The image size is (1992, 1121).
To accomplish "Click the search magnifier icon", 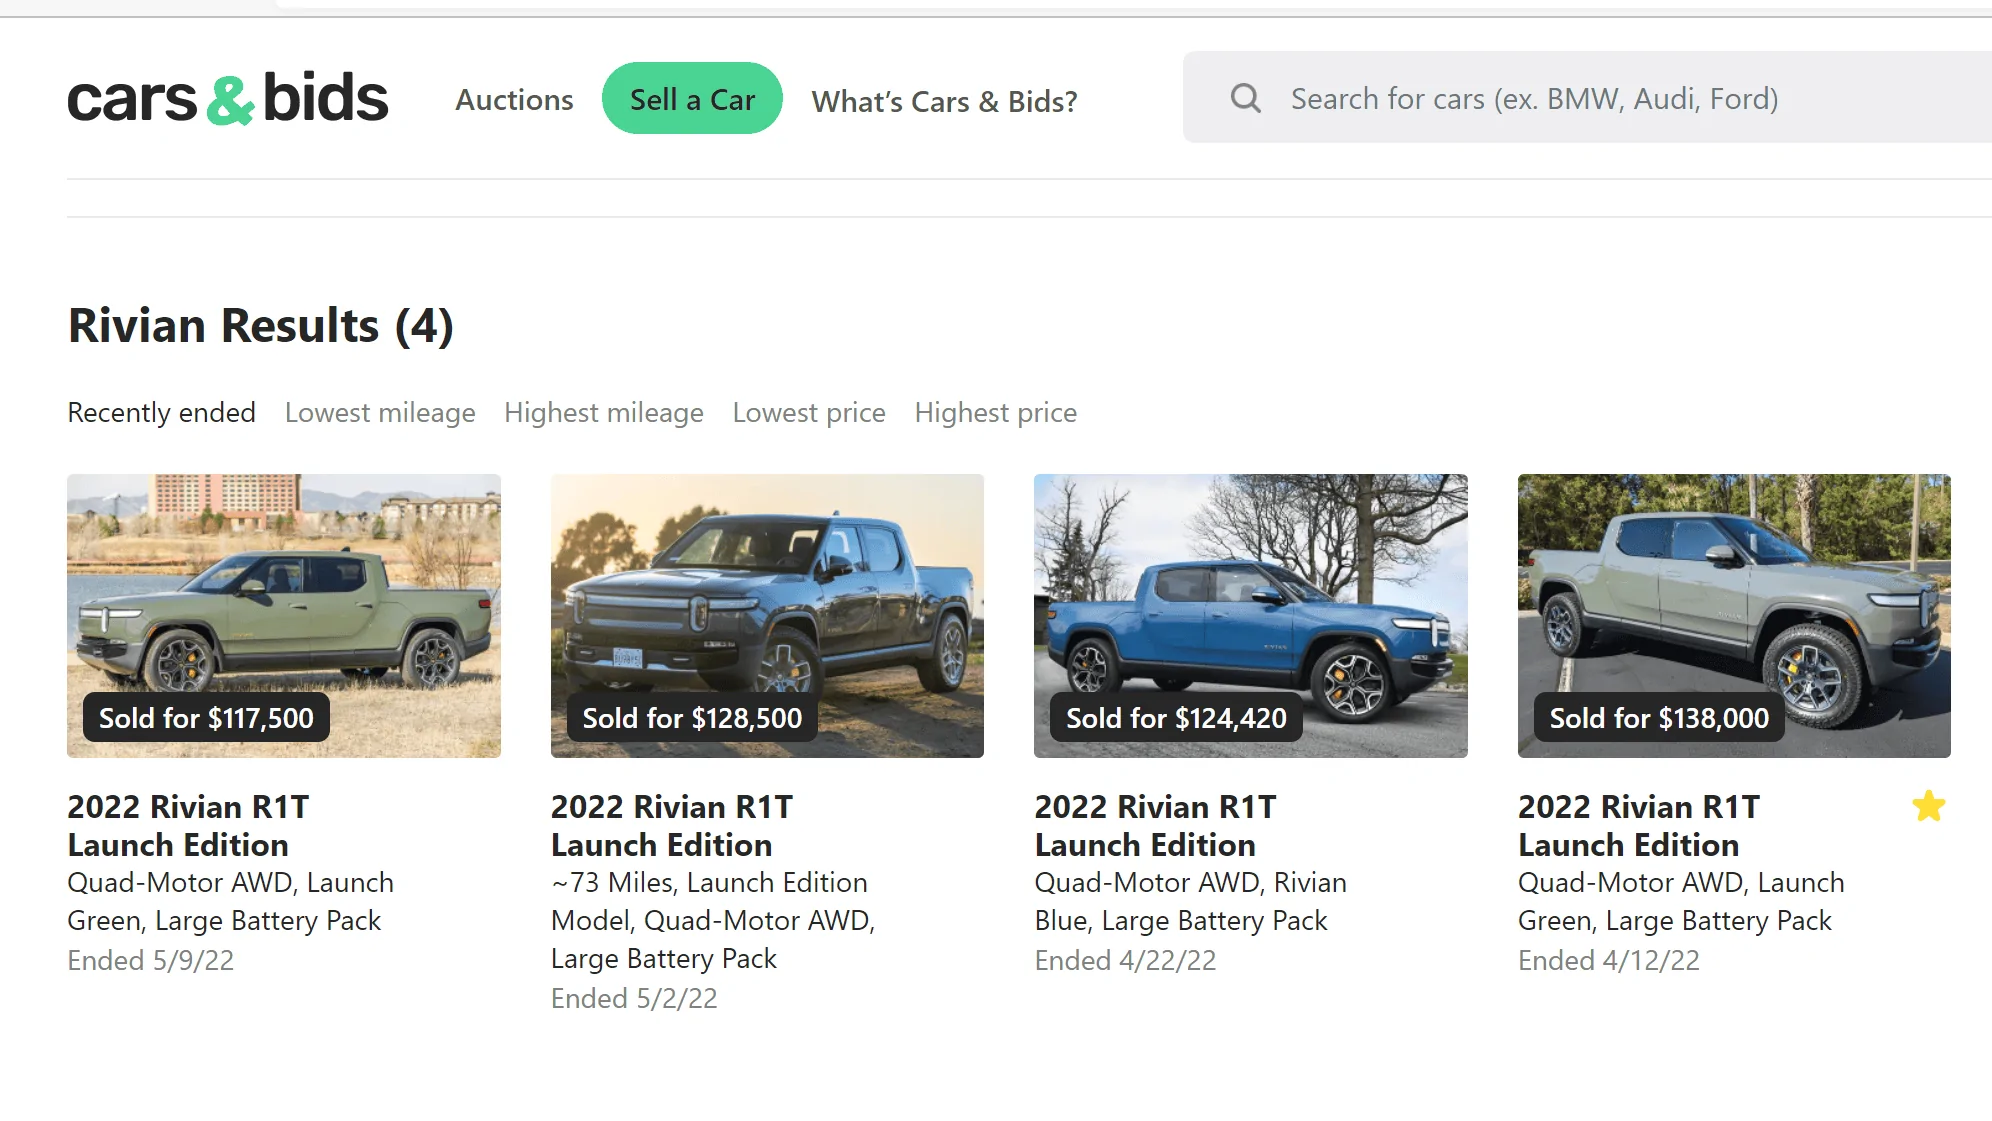I will pyautogui.click(x=1245, y=98).
